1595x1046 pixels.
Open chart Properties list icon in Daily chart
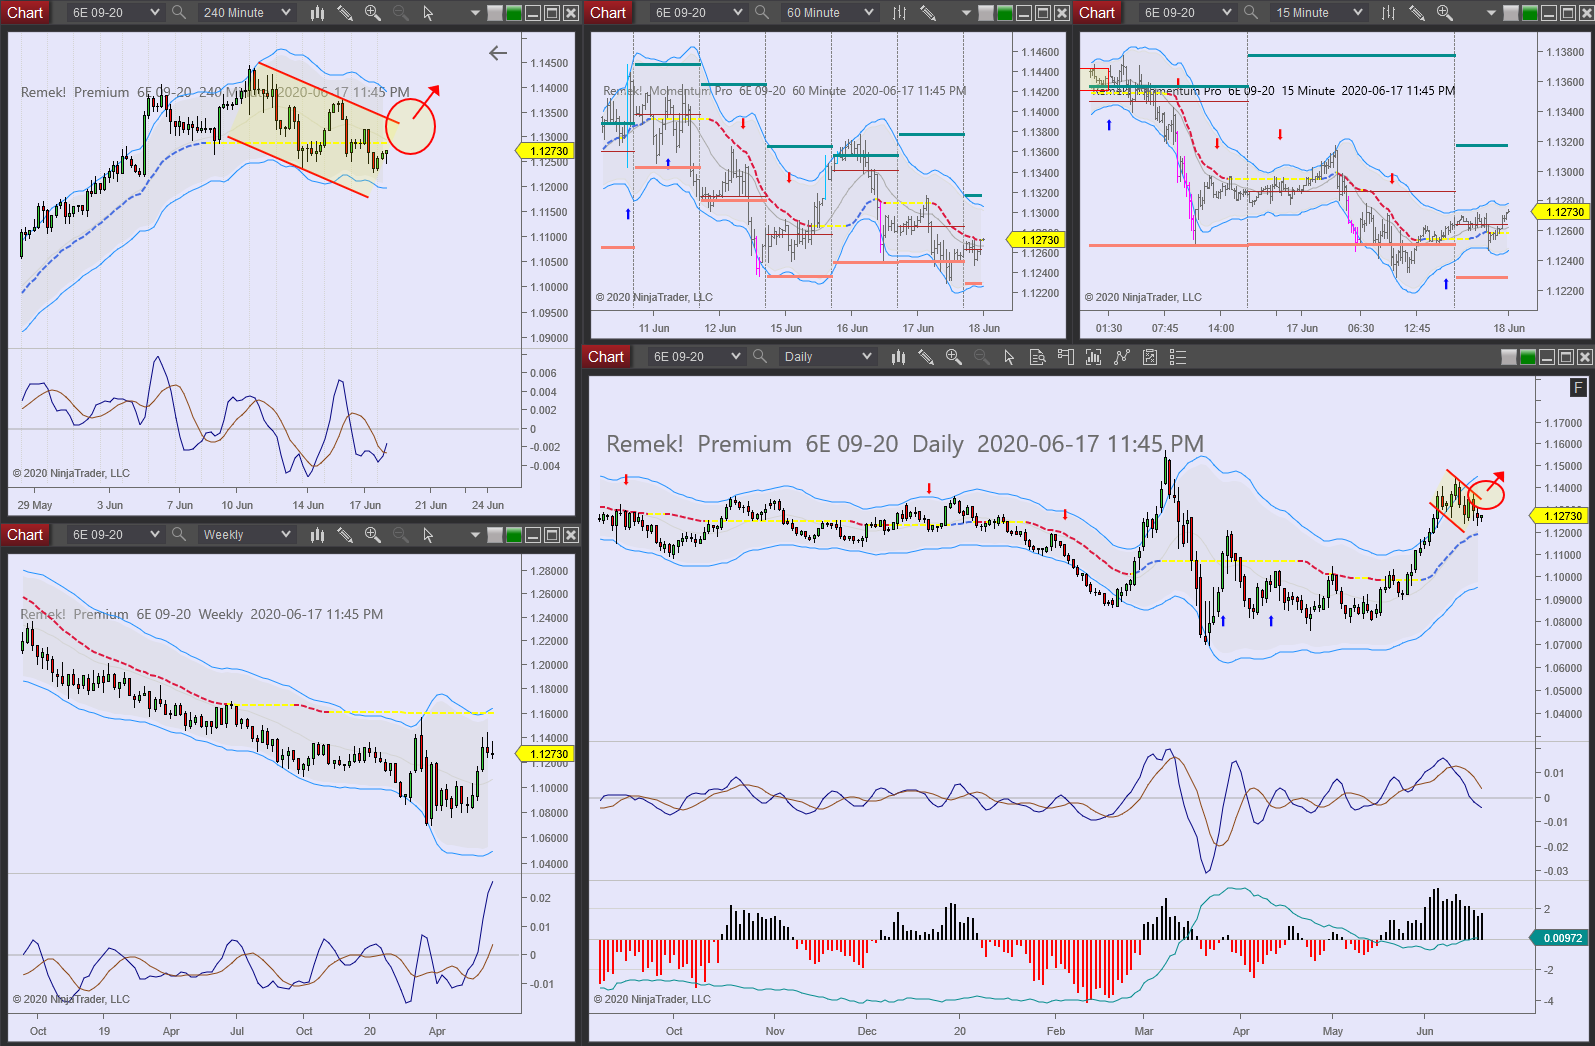(1178, 357)
